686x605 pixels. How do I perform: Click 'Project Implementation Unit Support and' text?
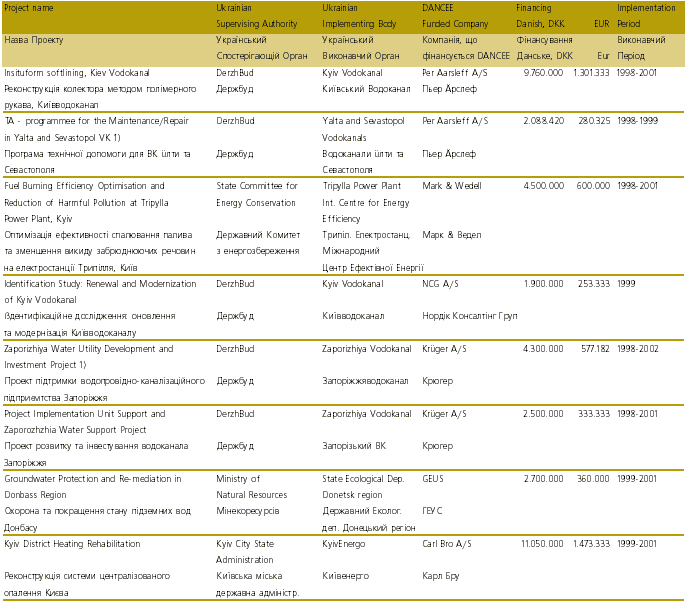tap(84, 414)
